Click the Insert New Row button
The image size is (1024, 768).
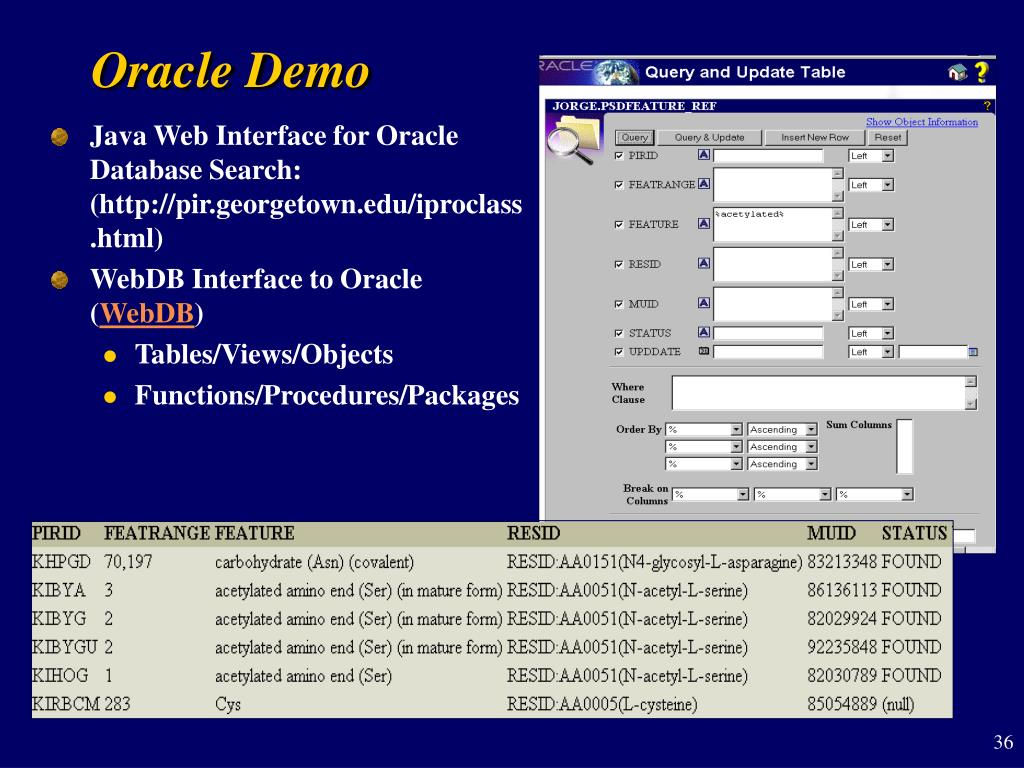coord(814,137)
